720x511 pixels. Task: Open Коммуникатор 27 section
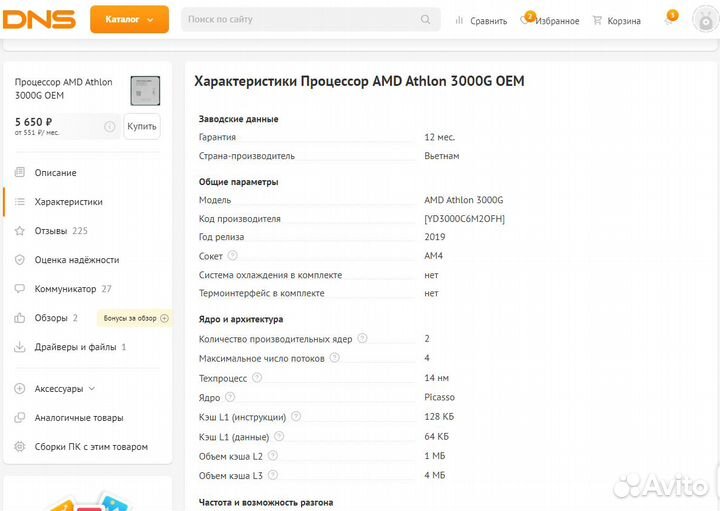click(73, 289)
